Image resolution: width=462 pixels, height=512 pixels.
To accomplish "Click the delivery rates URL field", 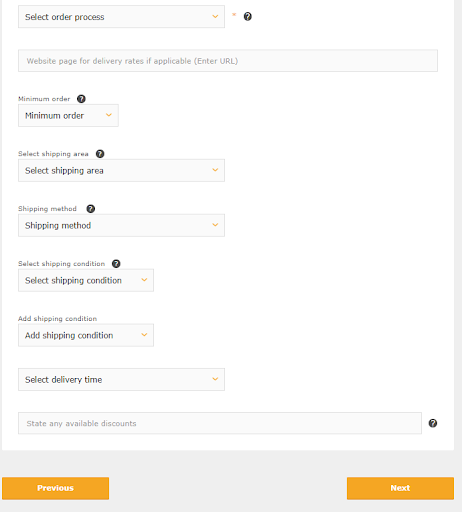I will coord(228,61).
